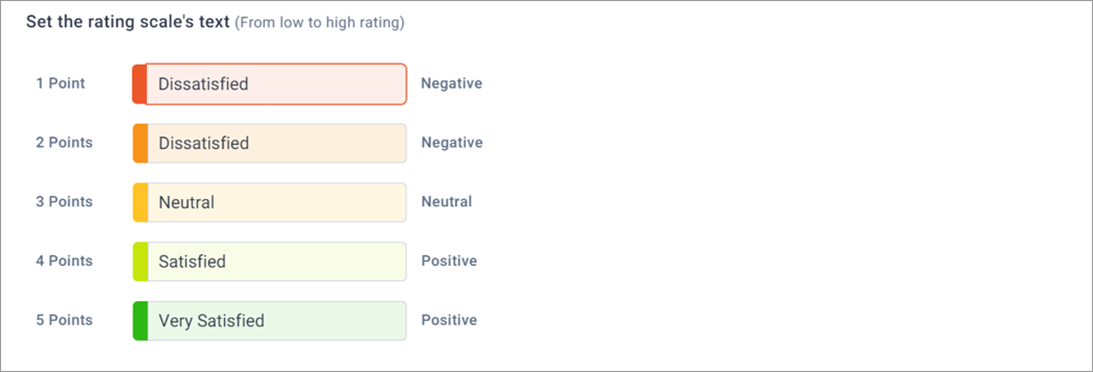Click the red color tab for 1 Point

tap(139, 84)
